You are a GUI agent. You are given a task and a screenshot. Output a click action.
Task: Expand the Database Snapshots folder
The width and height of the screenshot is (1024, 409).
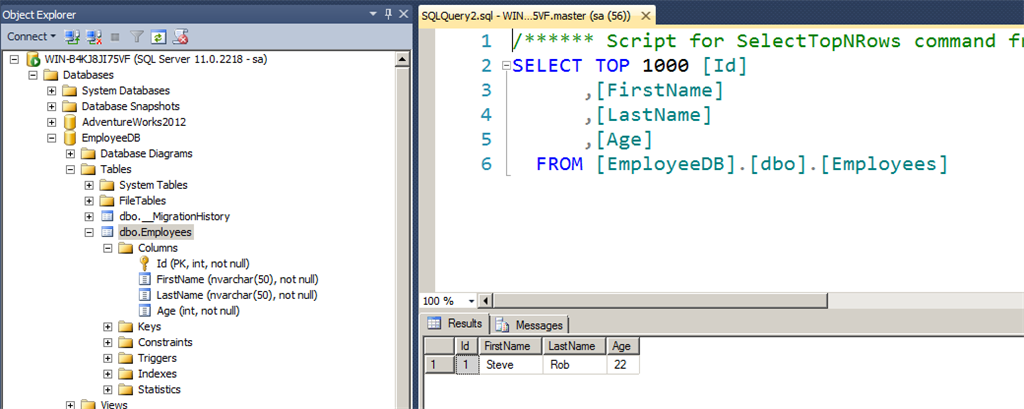52,106
